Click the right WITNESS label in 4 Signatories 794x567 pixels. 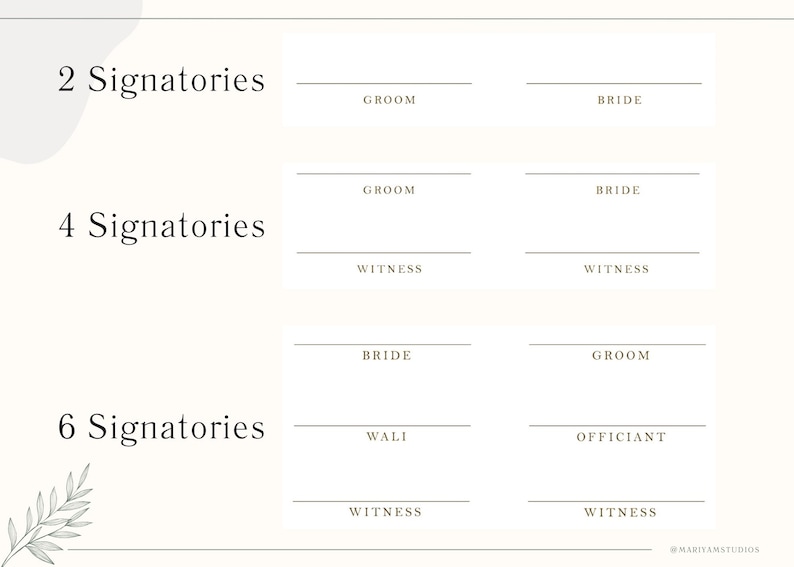616,269
